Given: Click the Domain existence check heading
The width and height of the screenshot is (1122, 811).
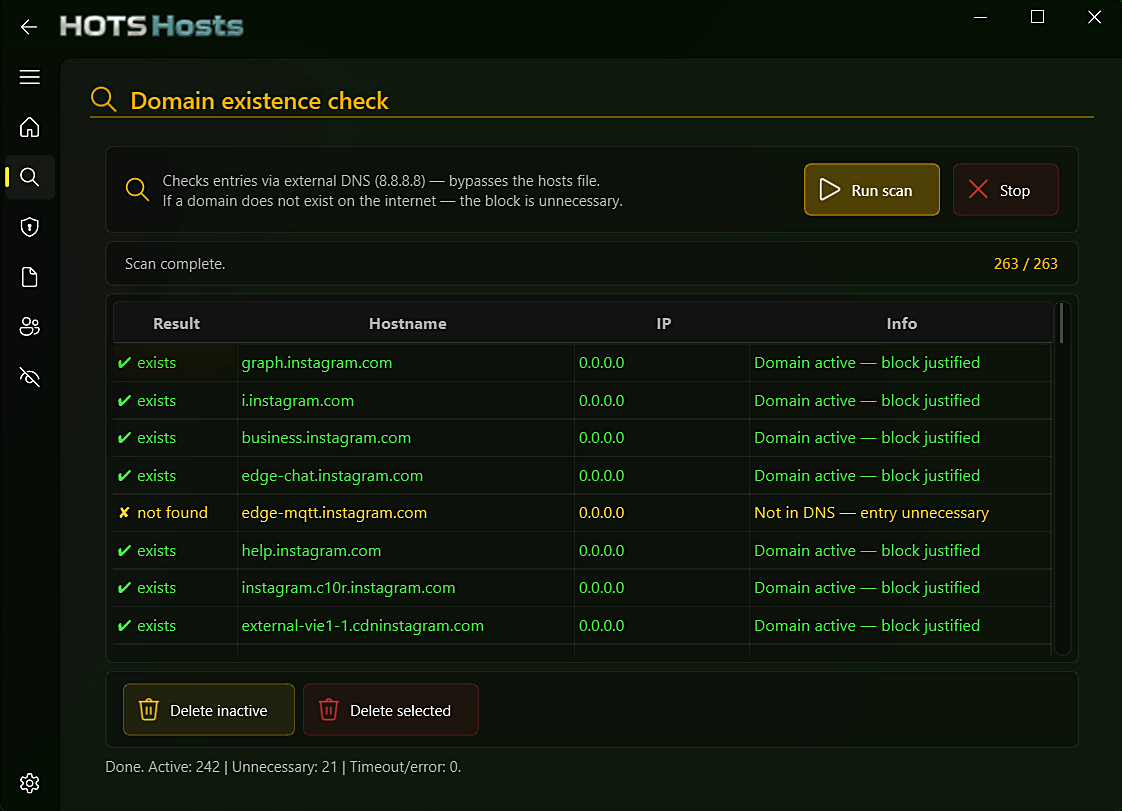Looking at the screenshot, I should pos(259,101).
